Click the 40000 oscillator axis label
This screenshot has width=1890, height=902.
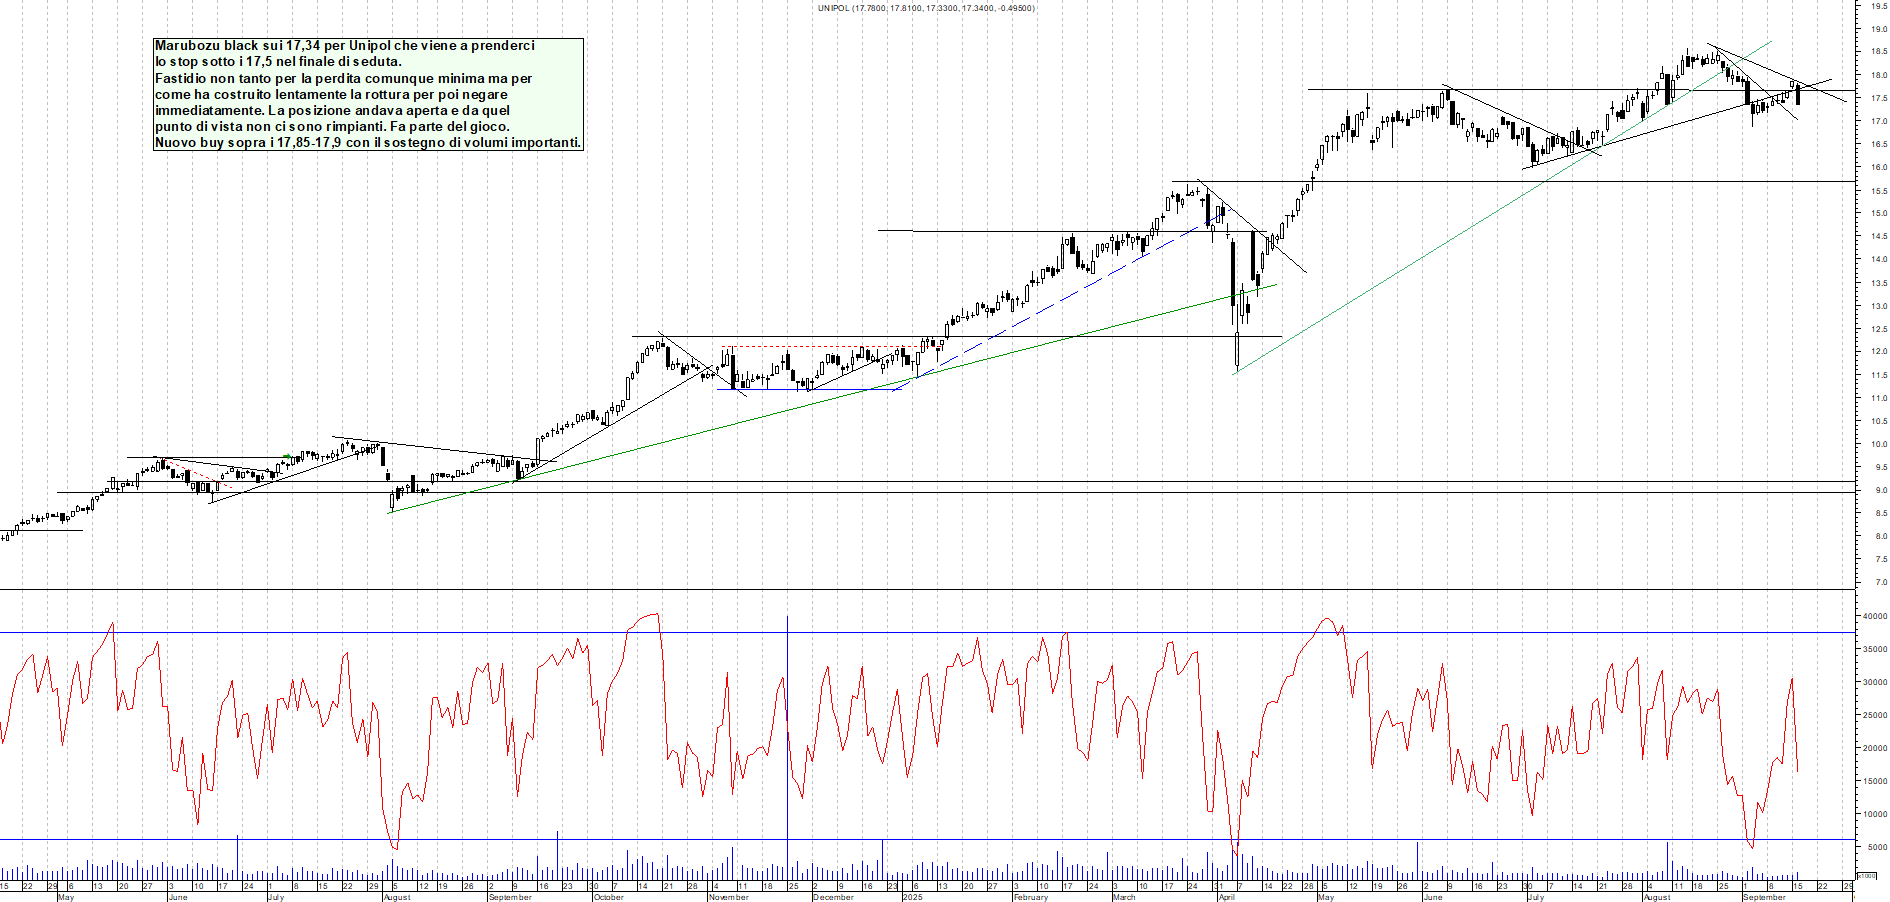point(1874,616)
